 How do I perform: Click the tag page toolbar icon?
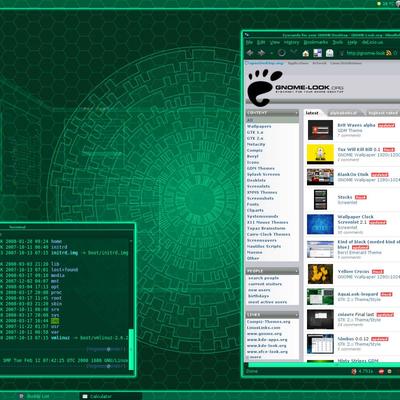click(x=330, y=53)
